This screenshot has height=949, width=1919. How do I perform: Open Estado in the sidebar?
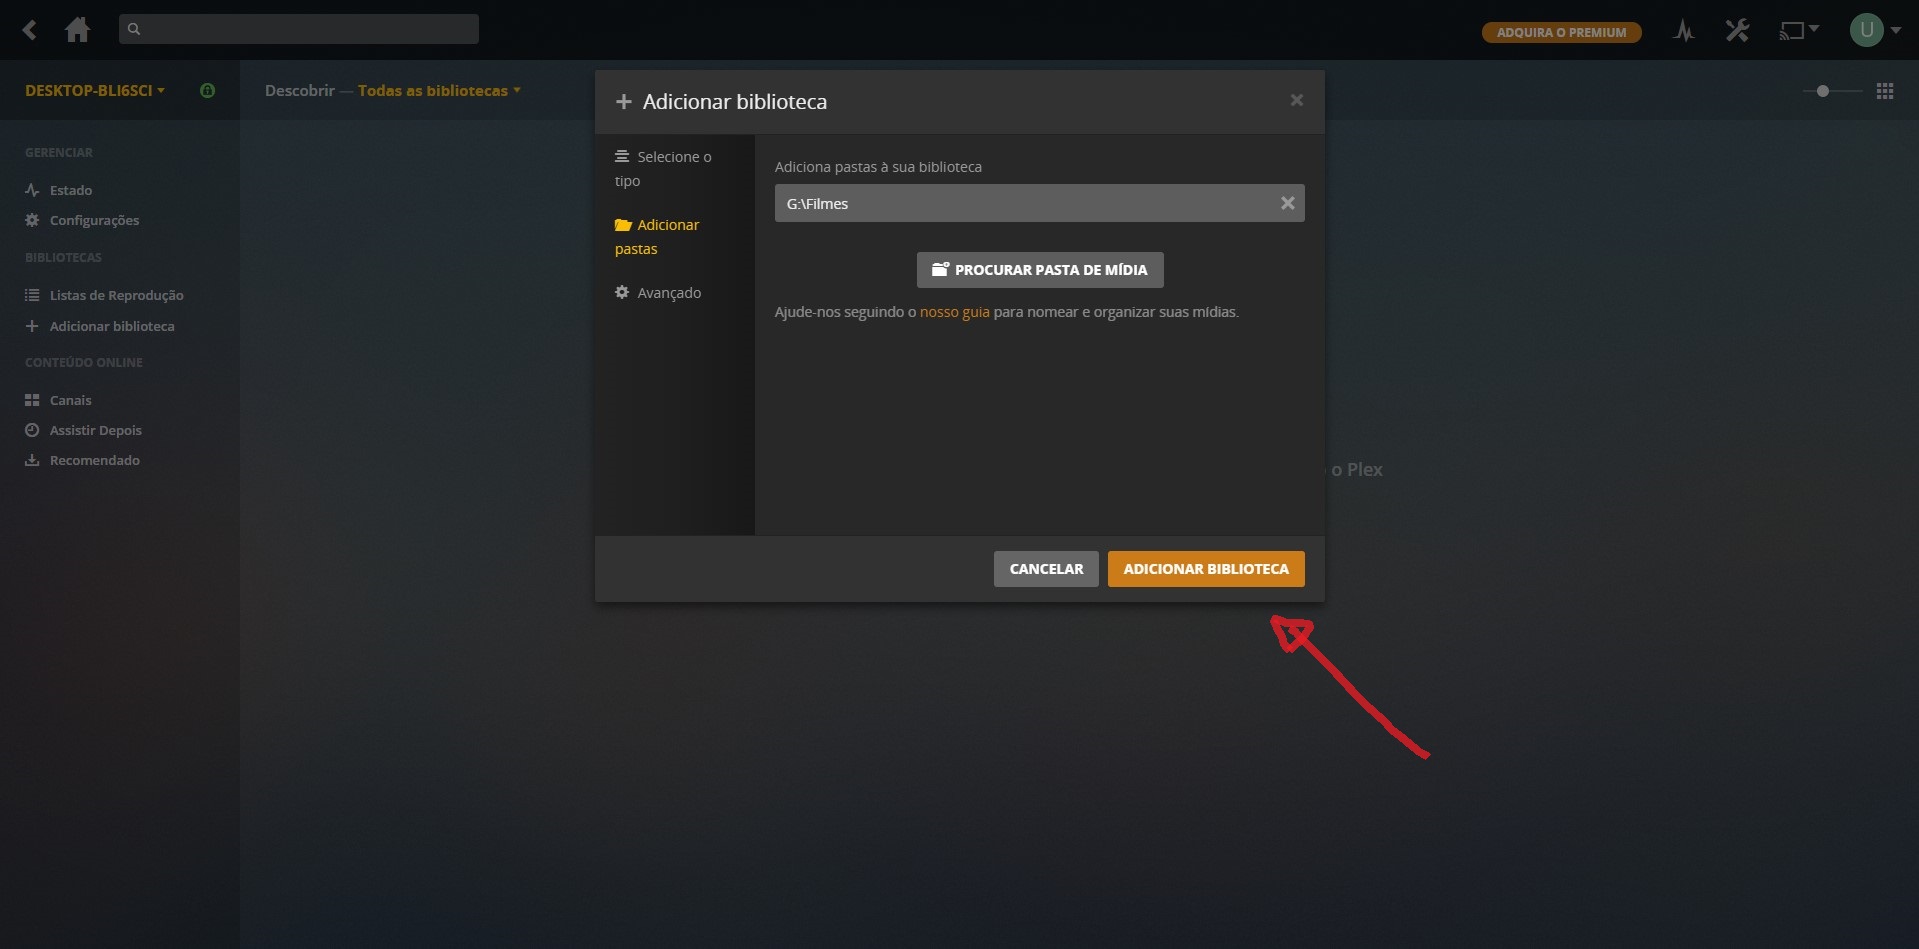point(71,190)
